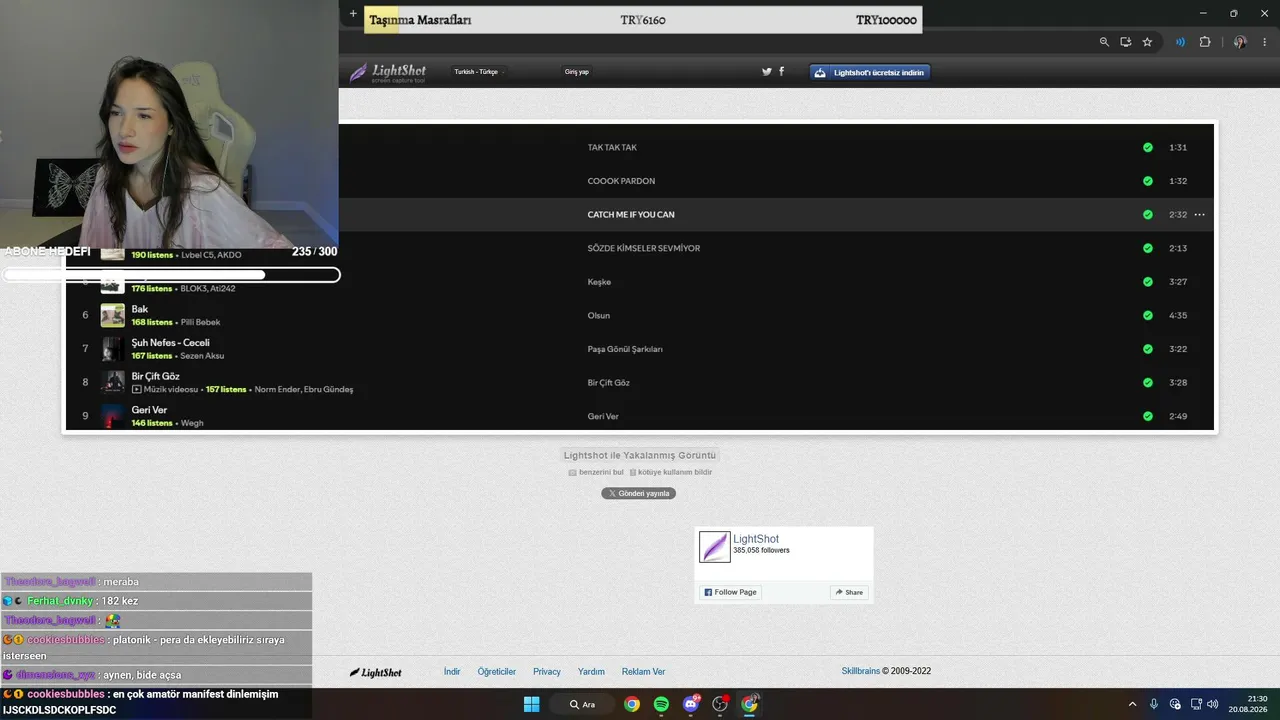
Task: Click the footer LightShot logo
Action: pos(376,672)
